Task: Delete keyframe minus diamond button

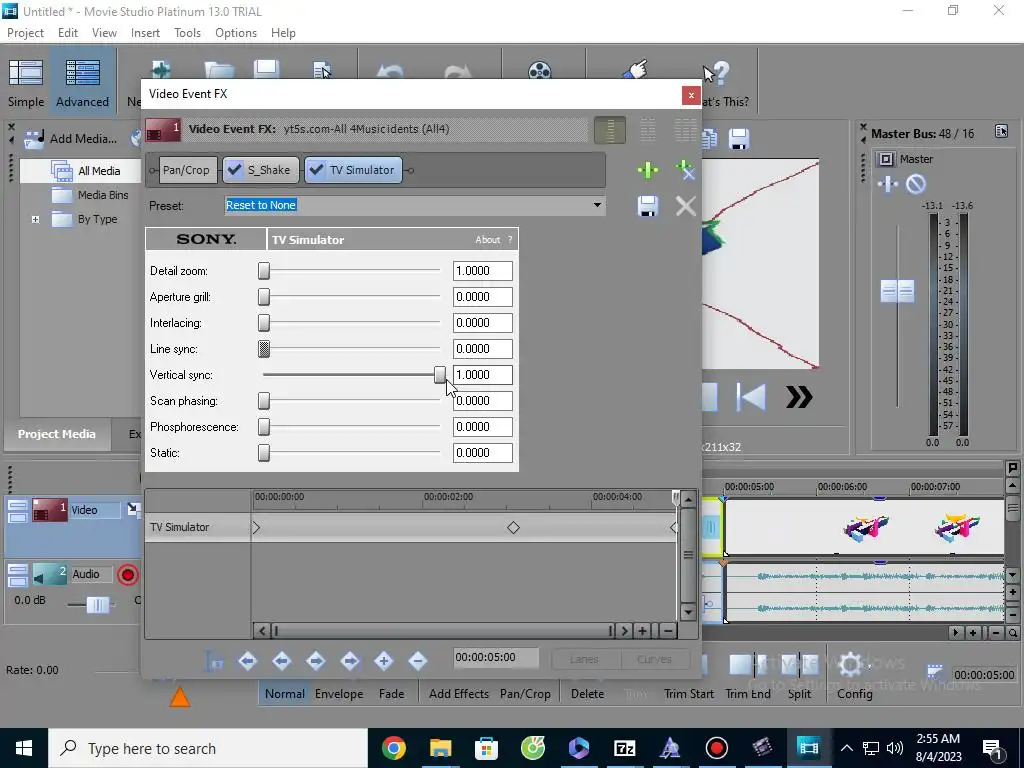Action: pyautogui.click(x=418, y=661)
